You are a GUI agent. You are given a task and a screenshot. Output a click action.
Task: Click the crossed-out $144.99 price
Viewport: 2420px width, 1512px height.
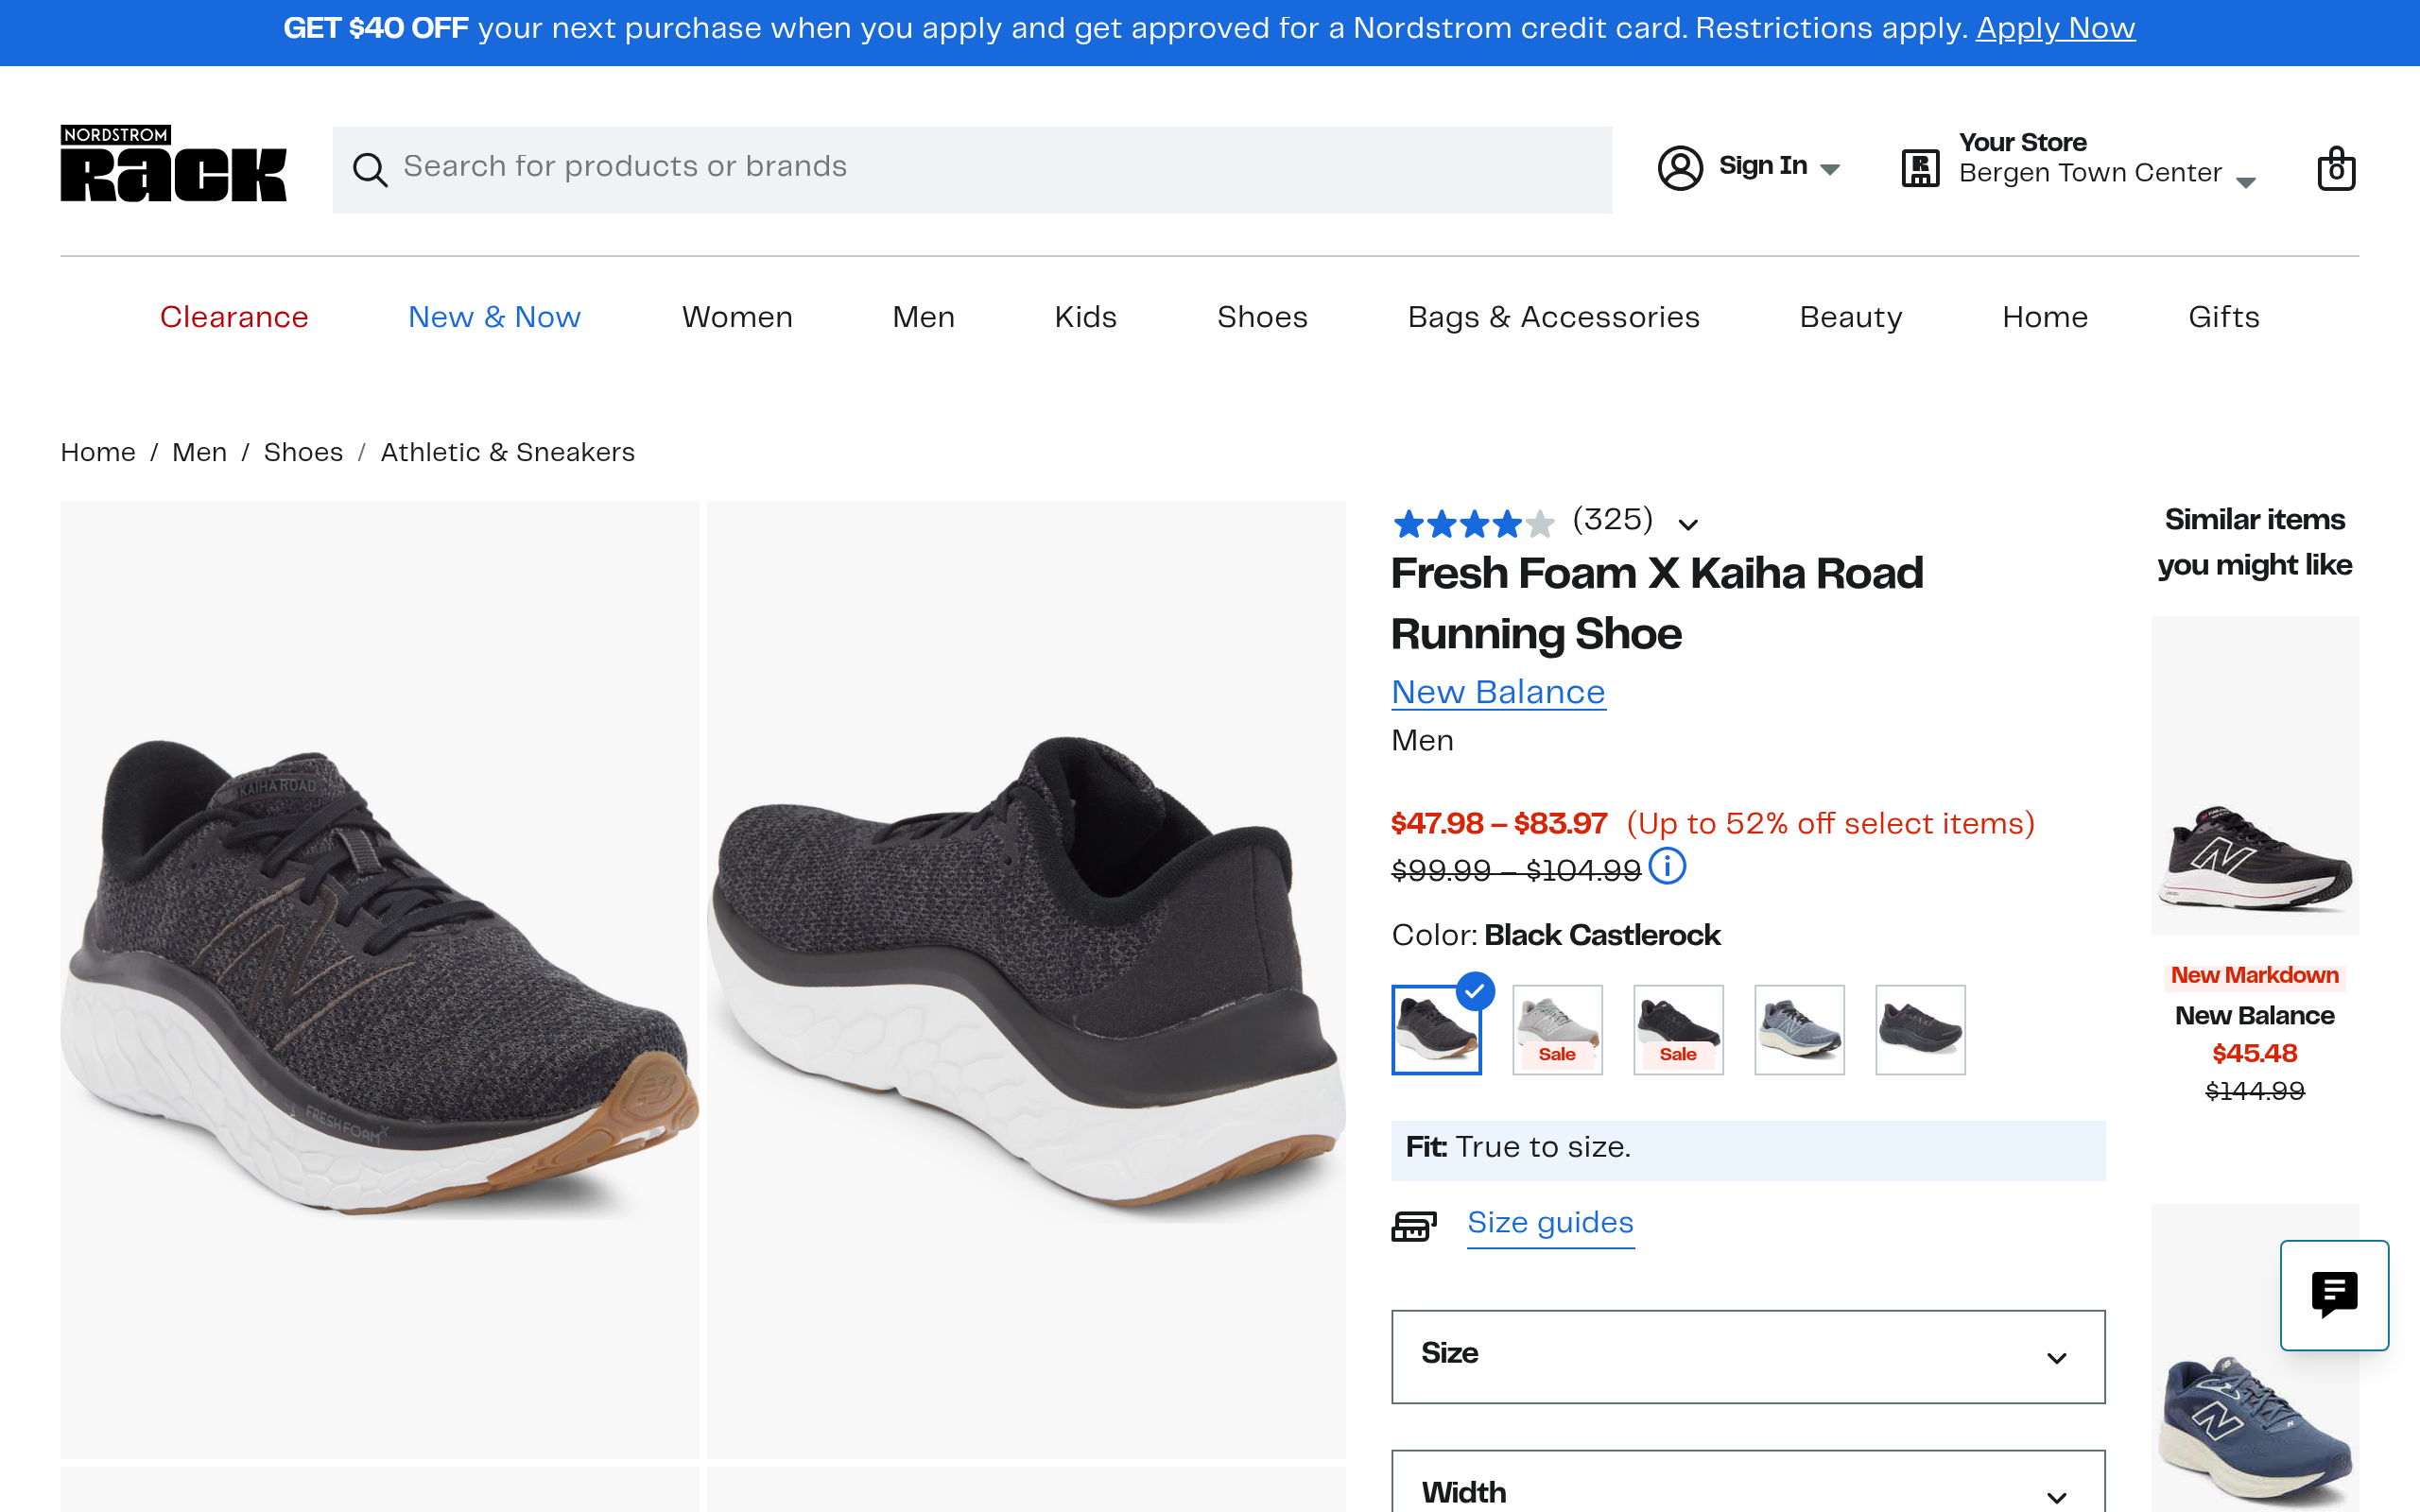(2254, 1091)
